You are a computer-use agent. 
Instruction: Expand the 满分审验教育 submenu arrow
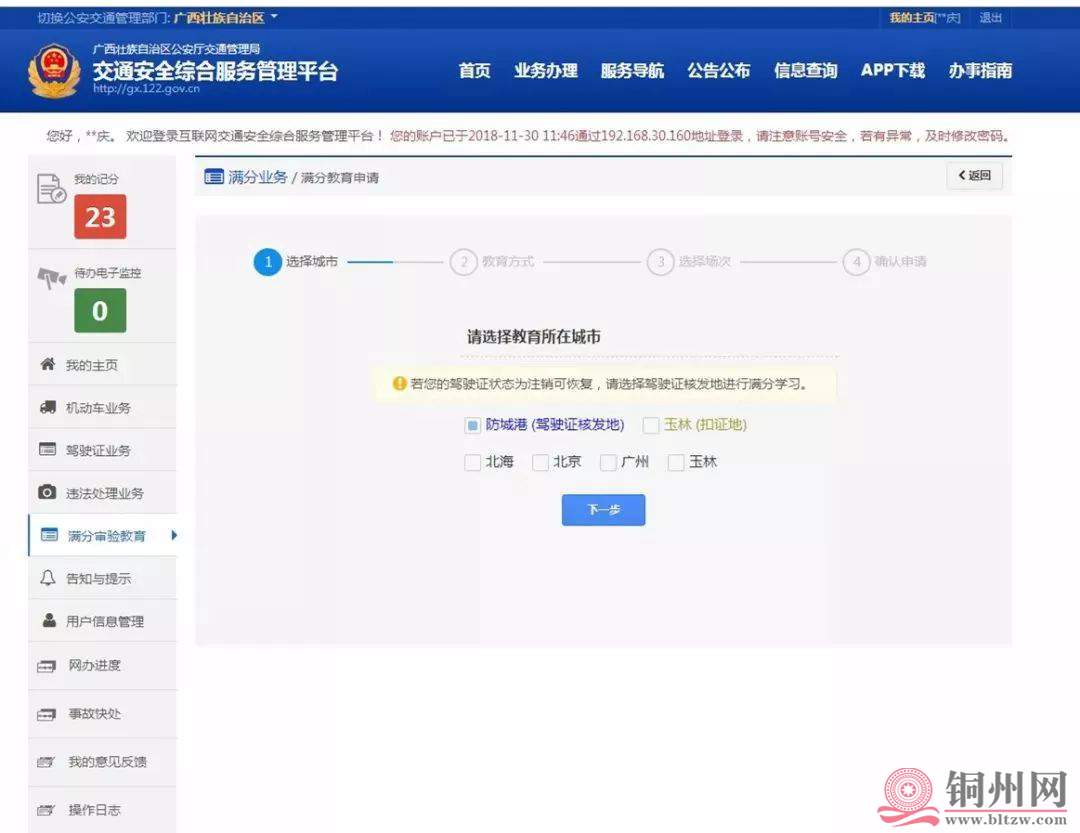tap(174, 535)
